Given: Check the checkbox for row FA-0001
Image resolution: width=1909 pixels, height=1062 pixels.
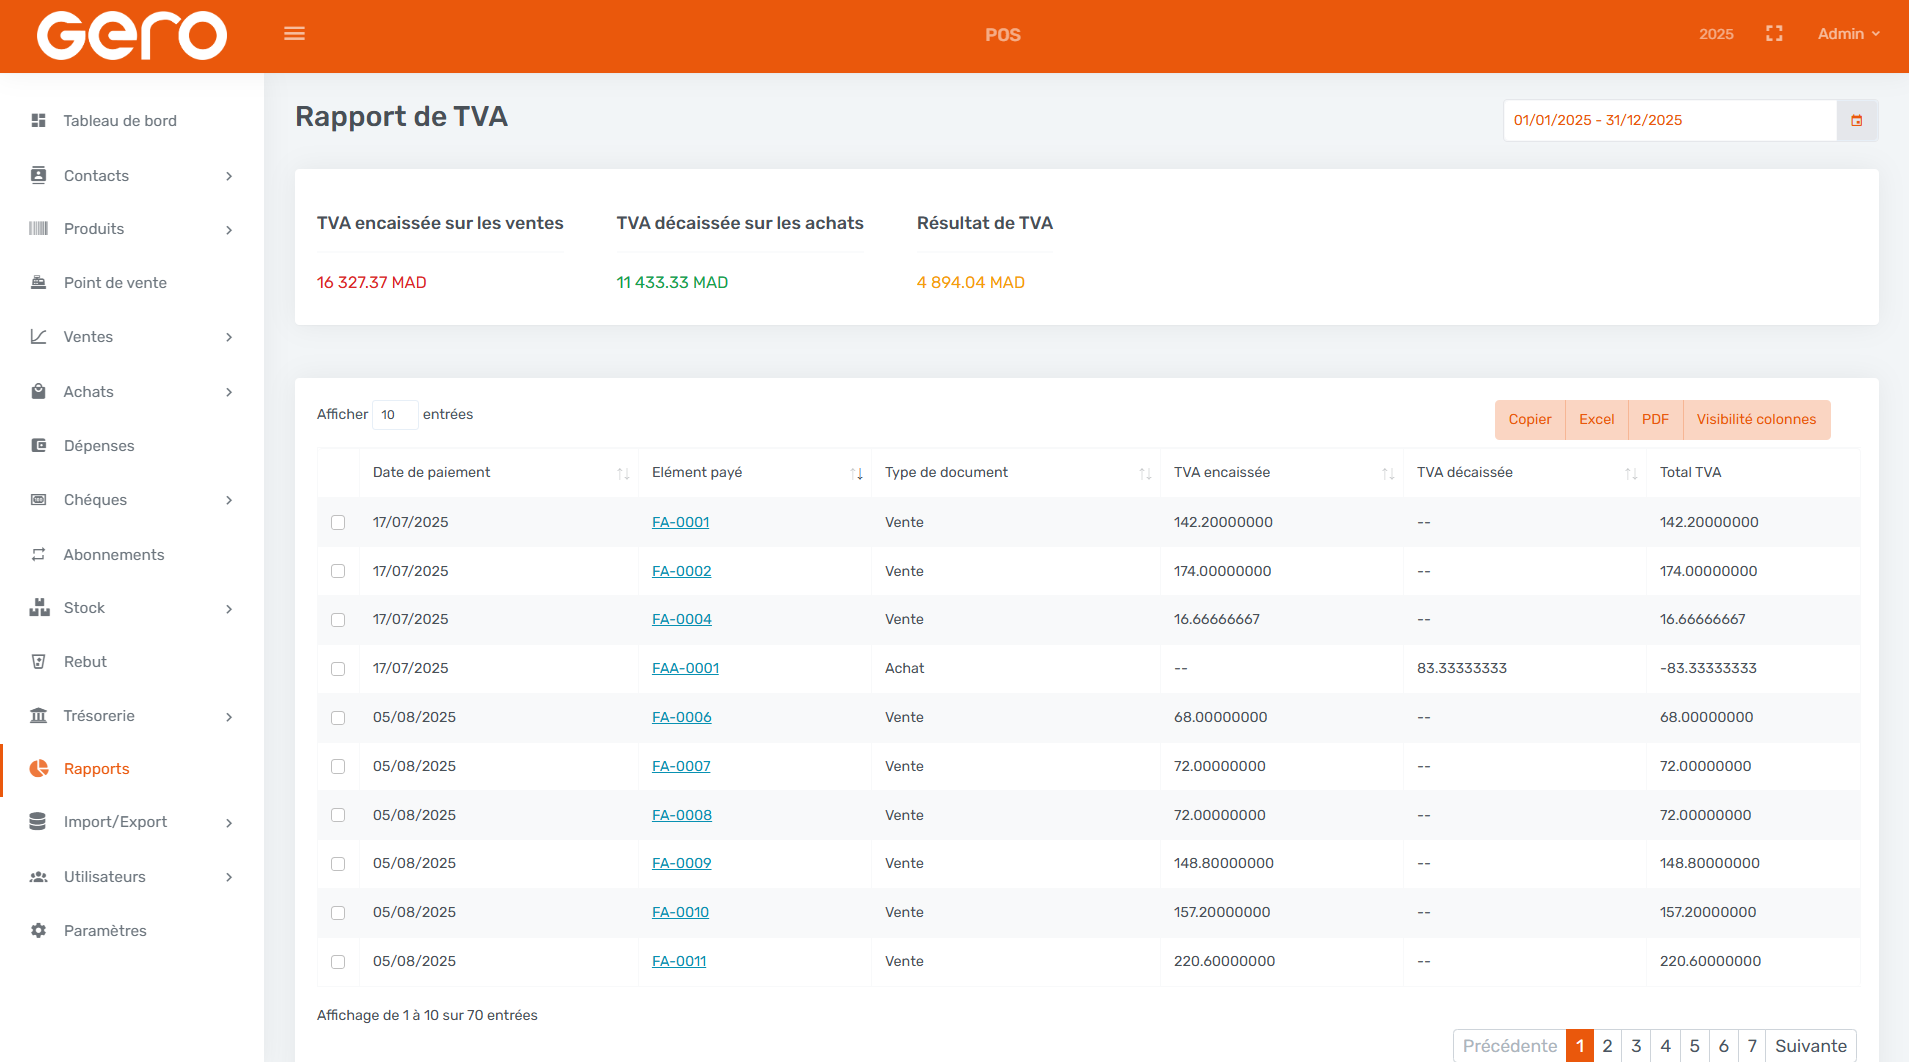Looking at the screenshot, I should pos(338,523).
